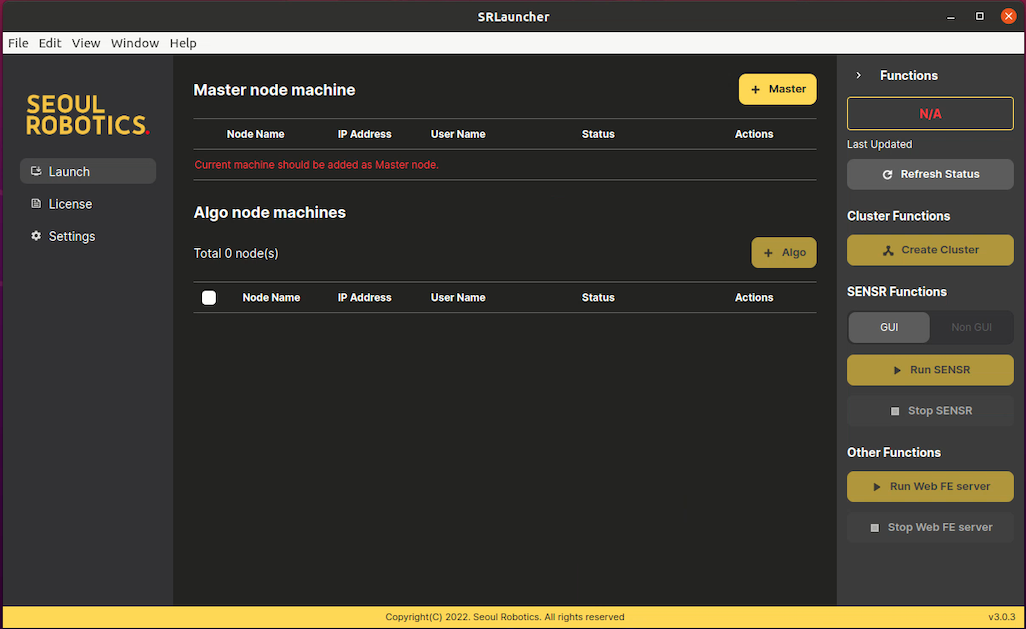Add a Master node machine
This screenshot has width=1026, height=629.
pos(777,89)
